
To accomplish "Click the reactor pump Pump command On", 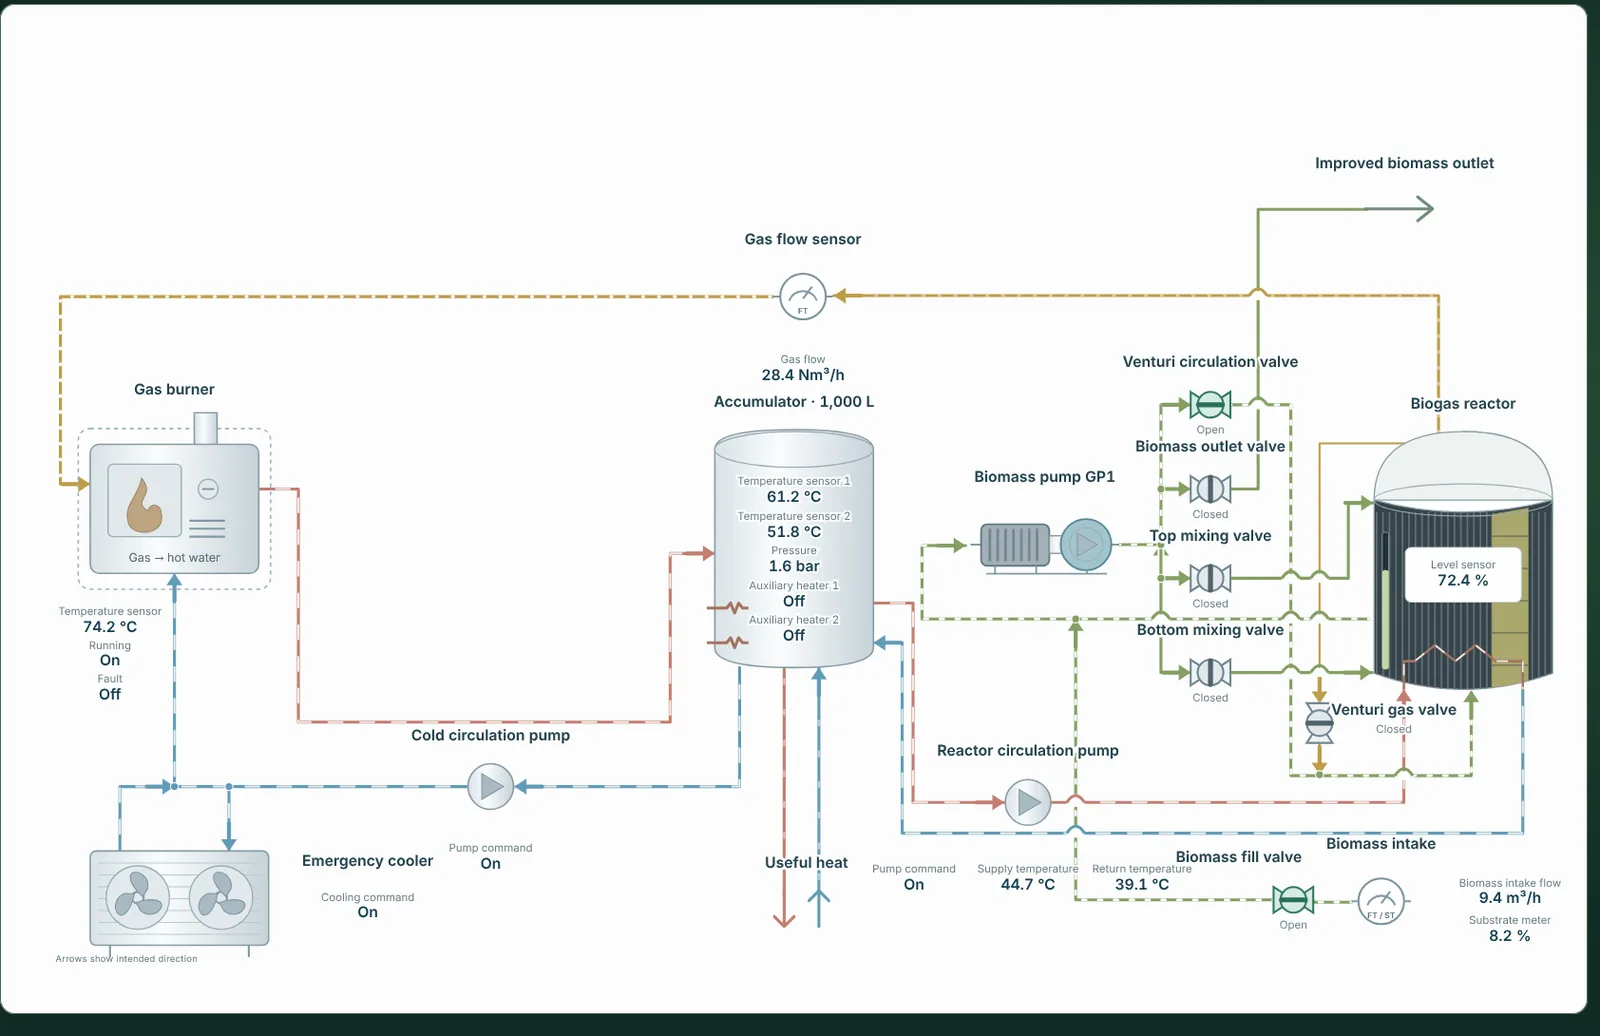I will [914, 885].
